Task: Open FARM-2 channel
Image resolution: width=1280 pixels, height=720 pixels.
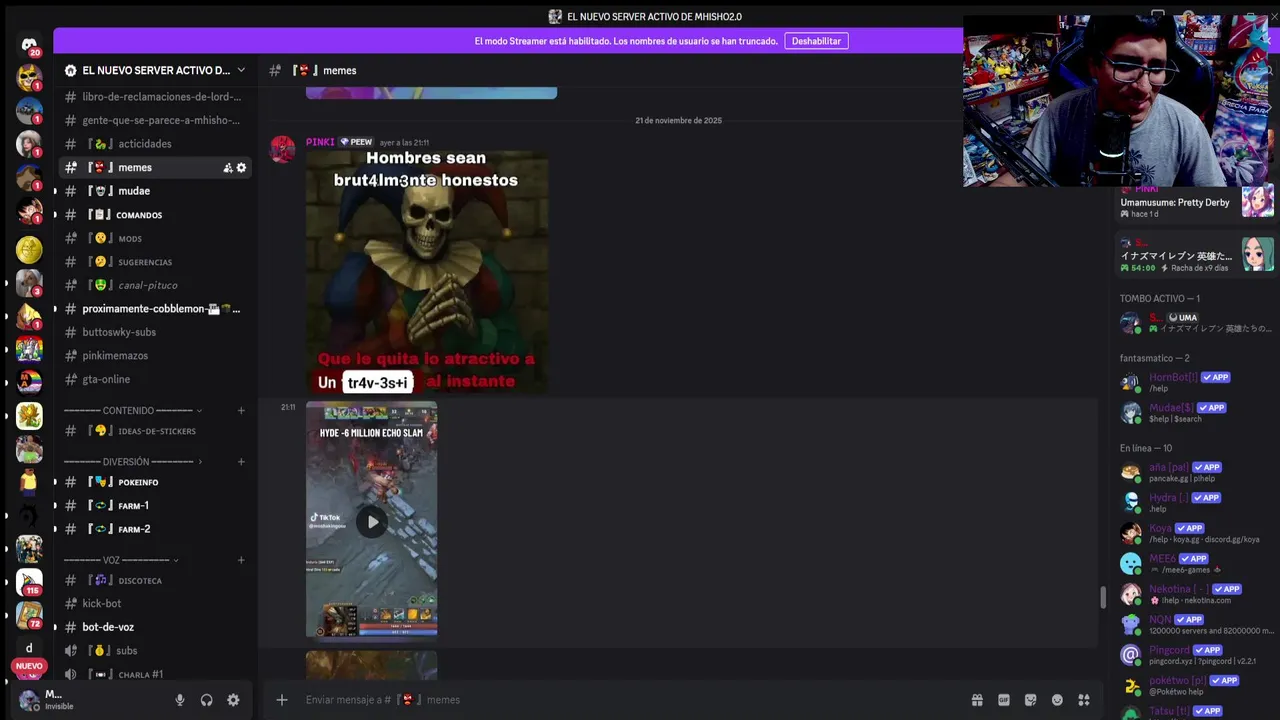Action: [155, 529]
